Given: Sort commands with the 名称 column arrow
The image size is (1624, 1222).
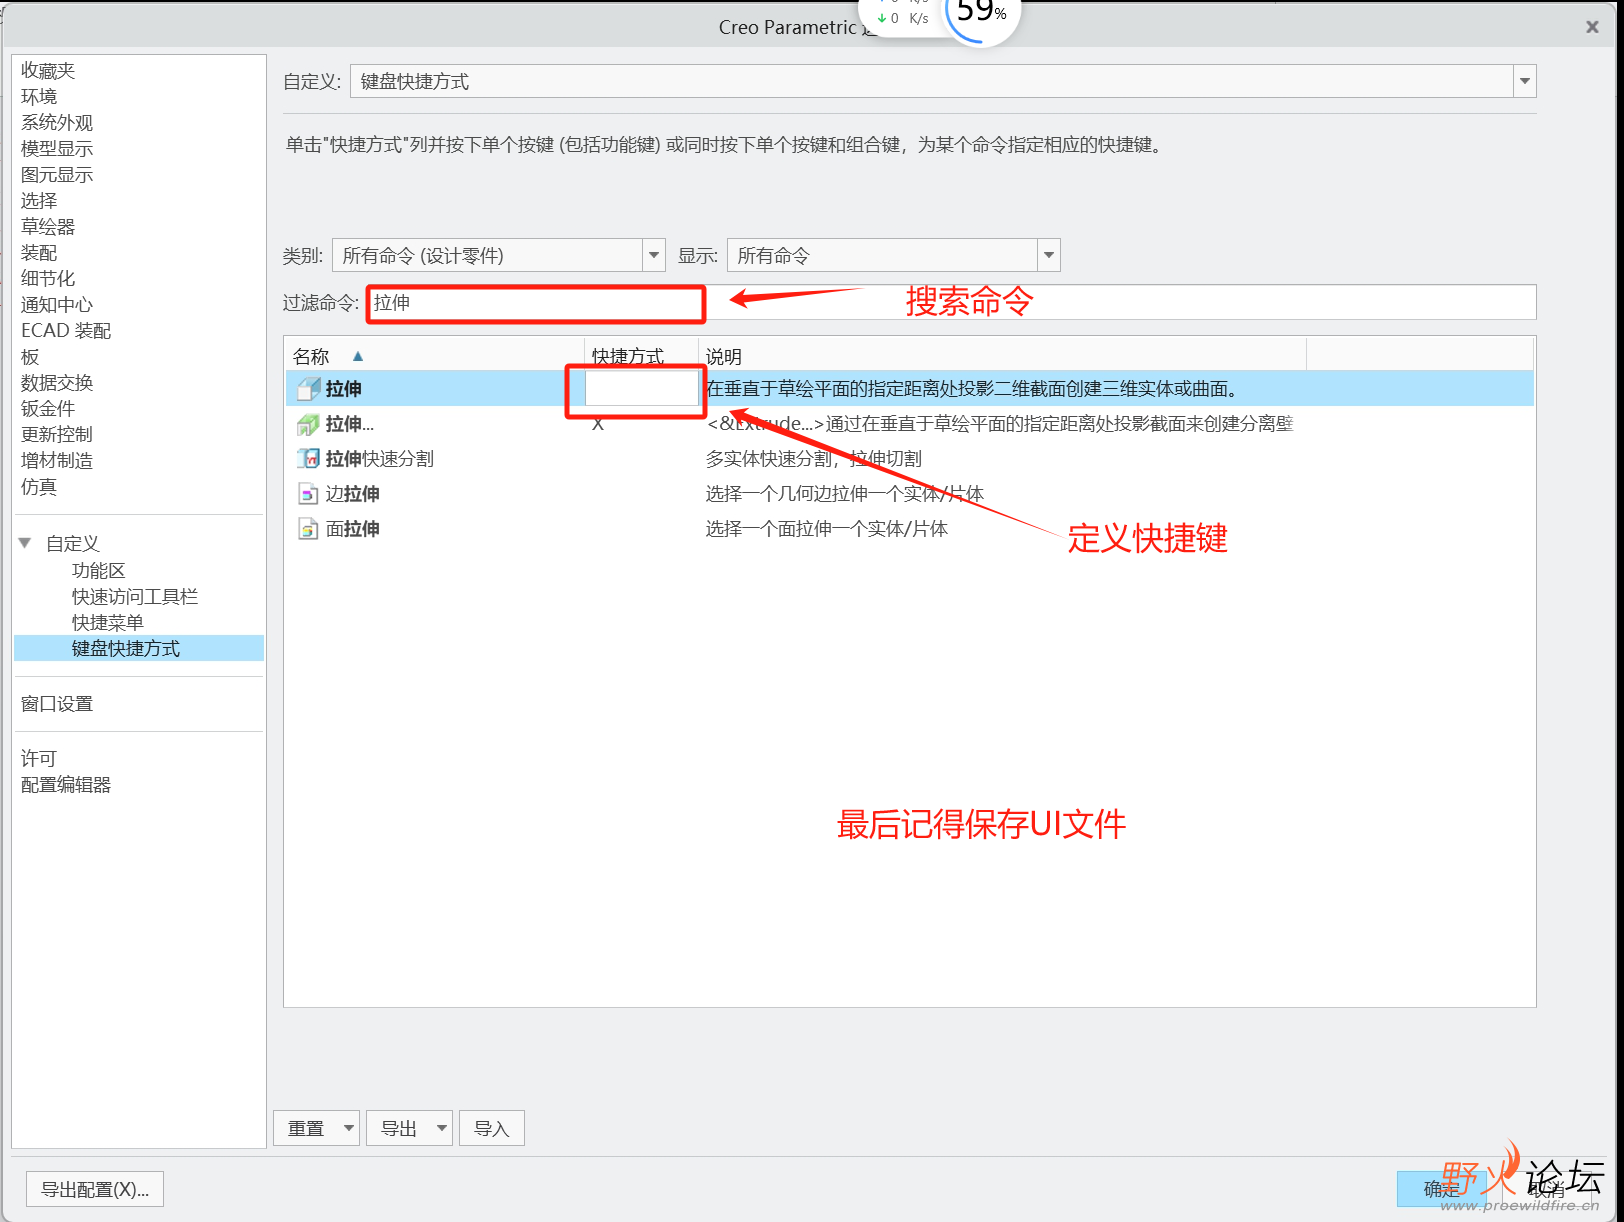Looking at the screenshot, I should tap(358, 356).
